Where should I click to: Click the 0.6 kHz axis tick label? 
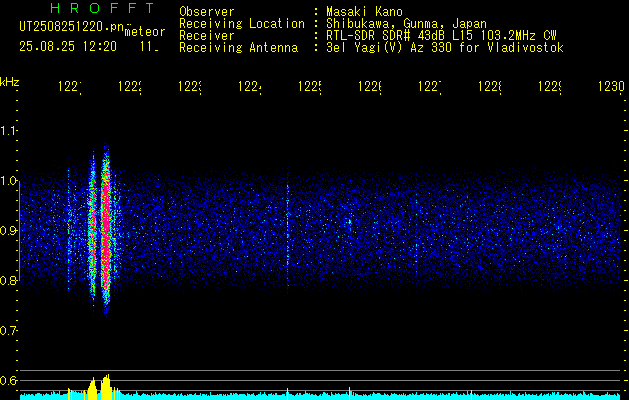tap(9, 380)
